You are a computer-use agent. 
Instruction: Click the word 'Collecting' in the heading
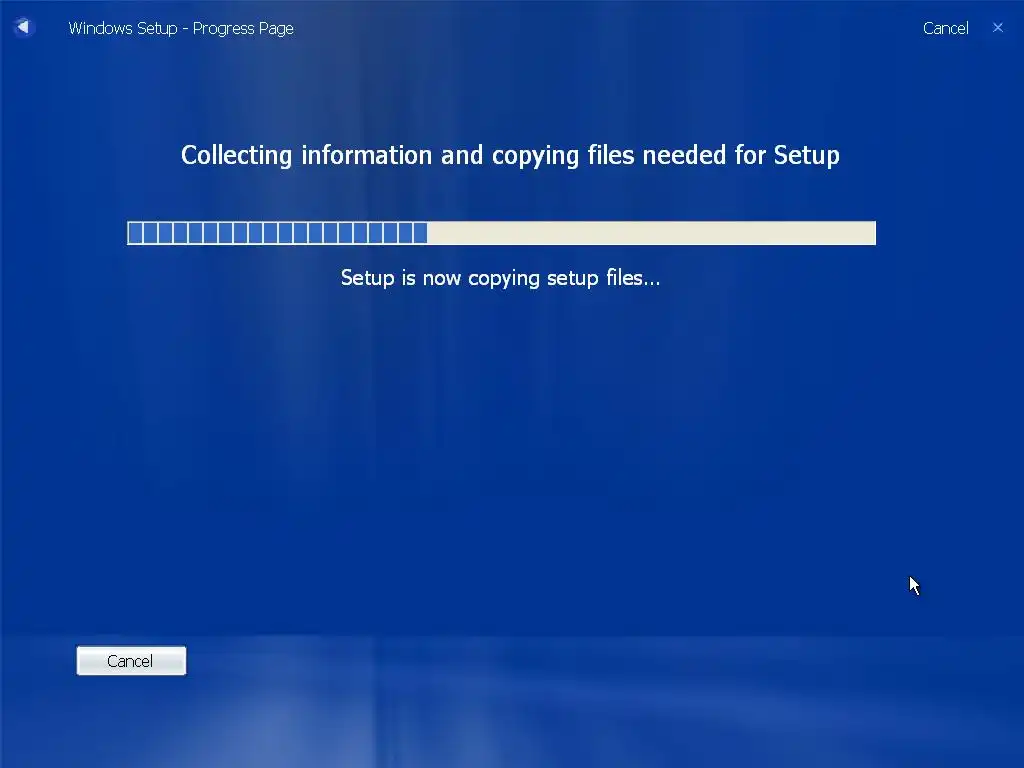236,155
